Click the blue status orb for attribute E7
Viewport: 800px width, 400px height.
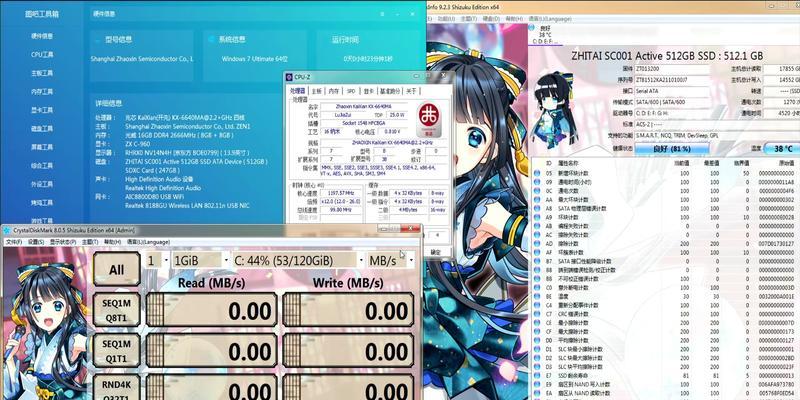[537, 376]
